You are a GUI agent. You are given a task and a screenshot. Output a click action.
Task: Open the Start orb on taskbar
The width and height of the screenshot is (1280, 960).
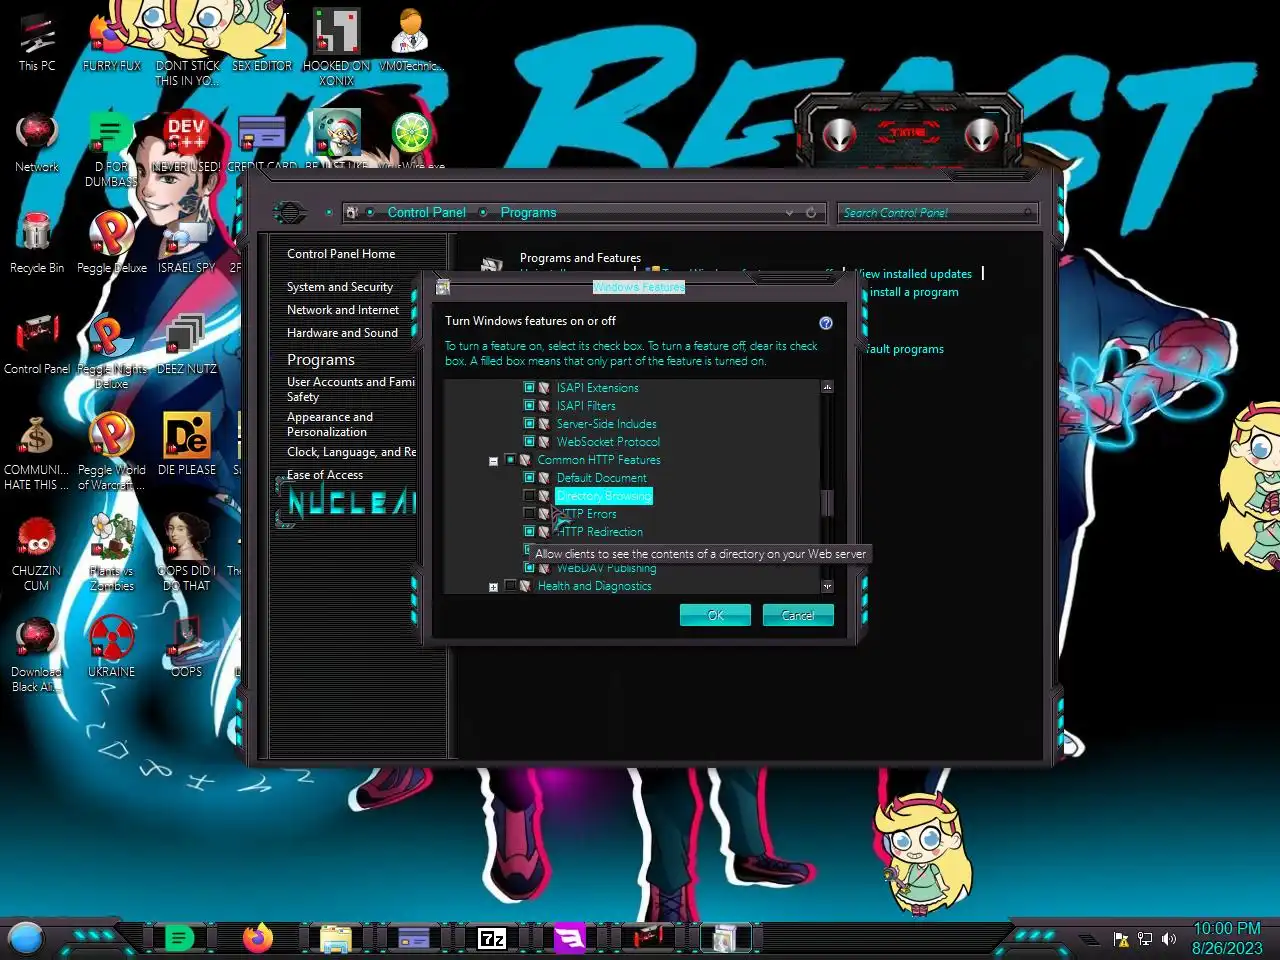[x=26, y=939]
